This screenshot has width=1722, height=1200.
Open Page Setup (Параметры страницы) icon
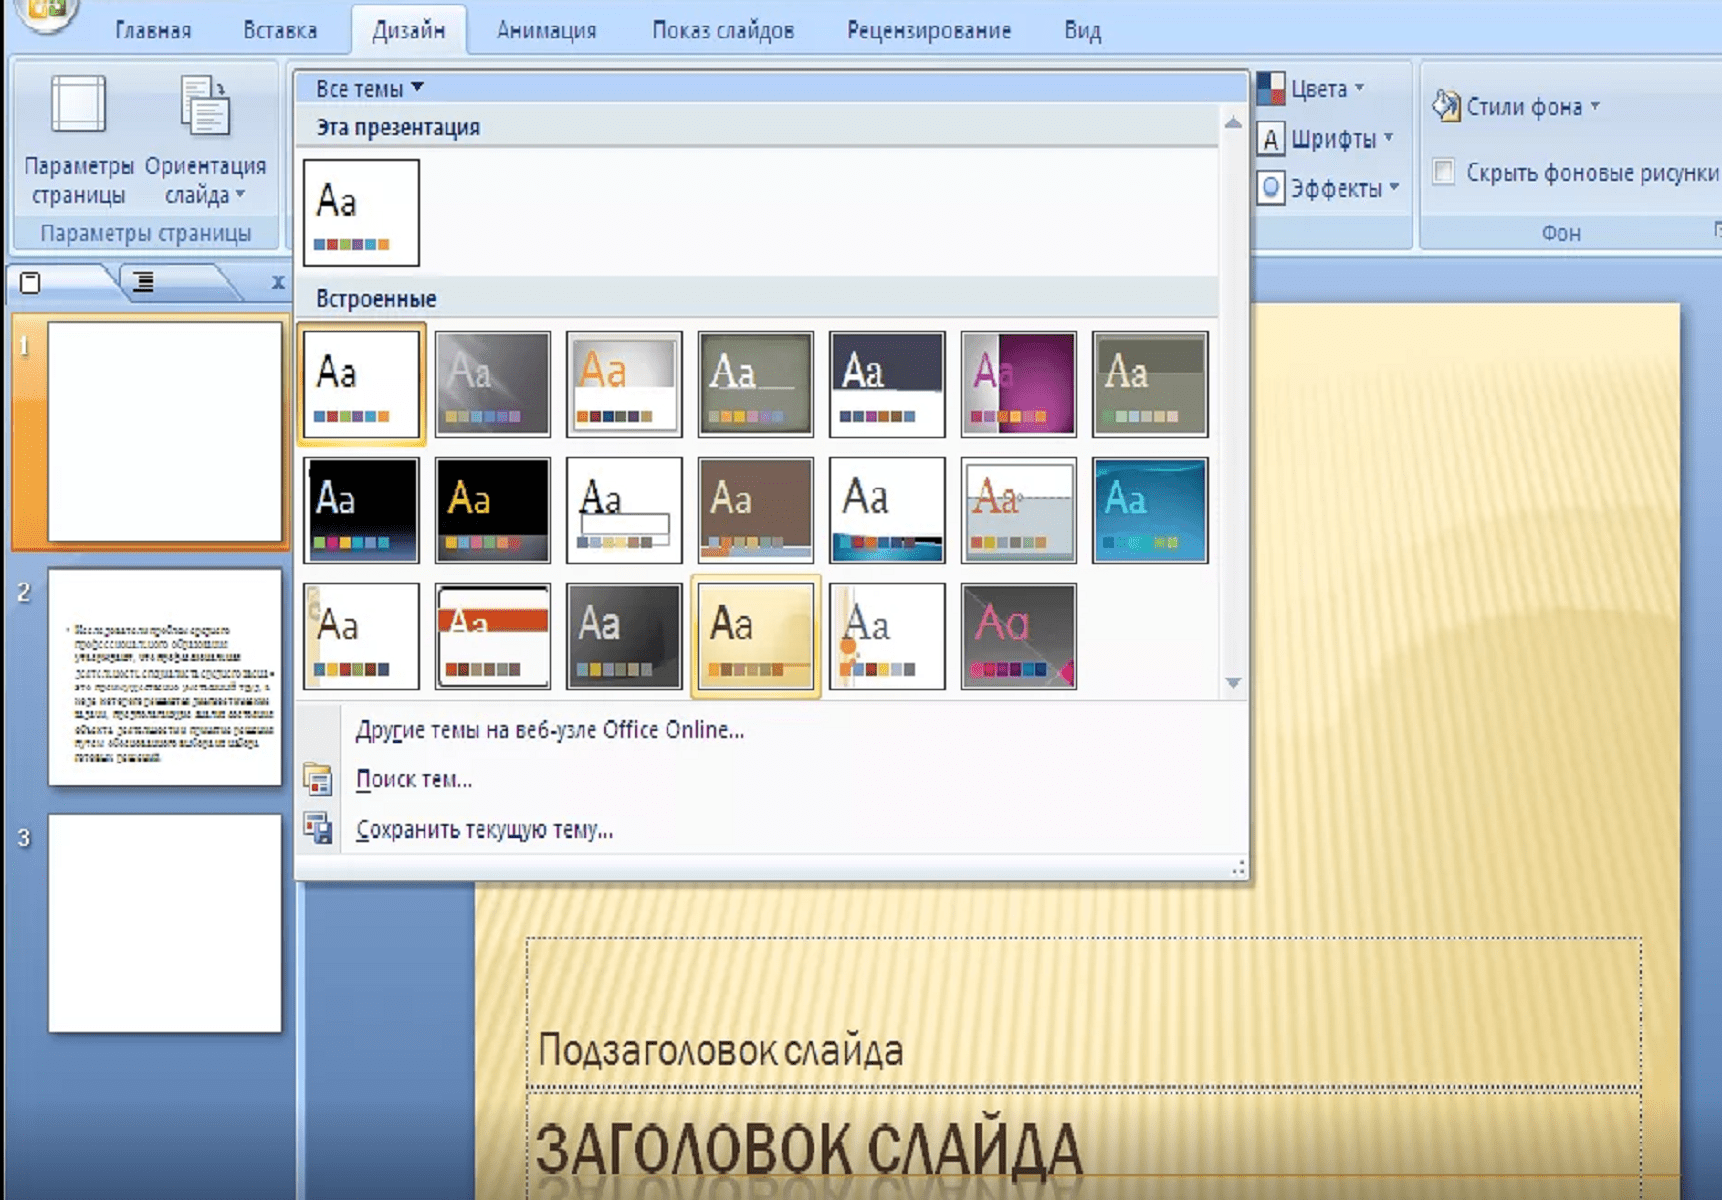tap(78, 105)
